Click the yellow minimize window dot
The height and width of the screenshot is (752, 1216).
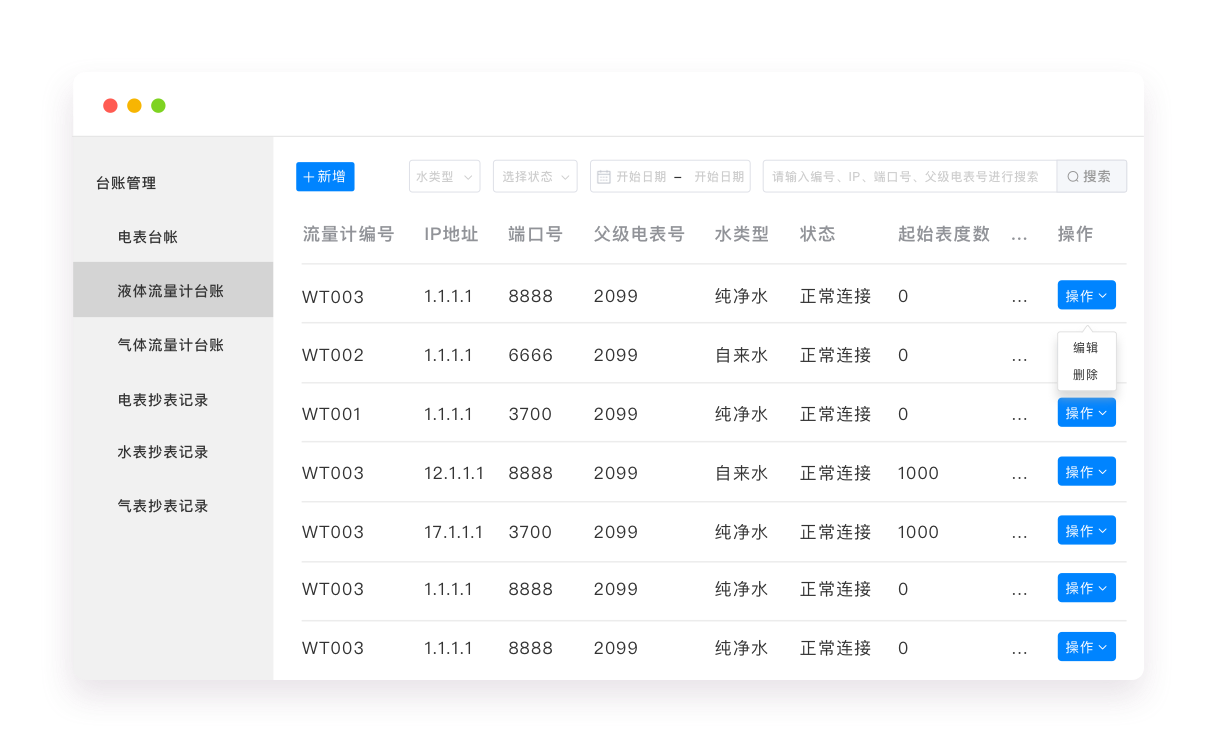click(x=134, y=106)
